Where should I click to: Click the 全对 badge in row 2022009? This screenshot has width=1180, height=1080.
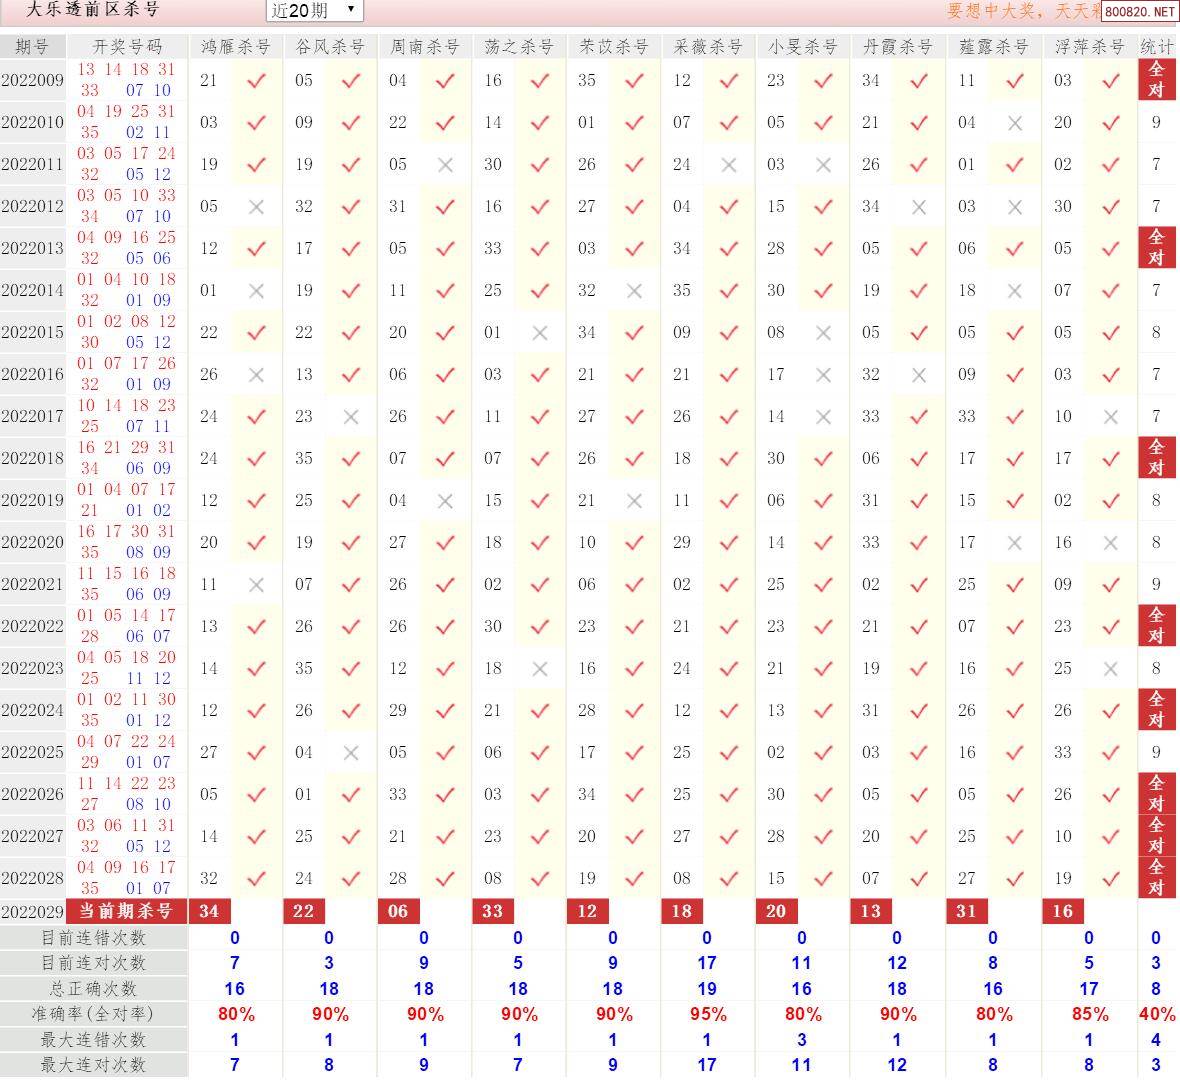[x=1157, y=79]
